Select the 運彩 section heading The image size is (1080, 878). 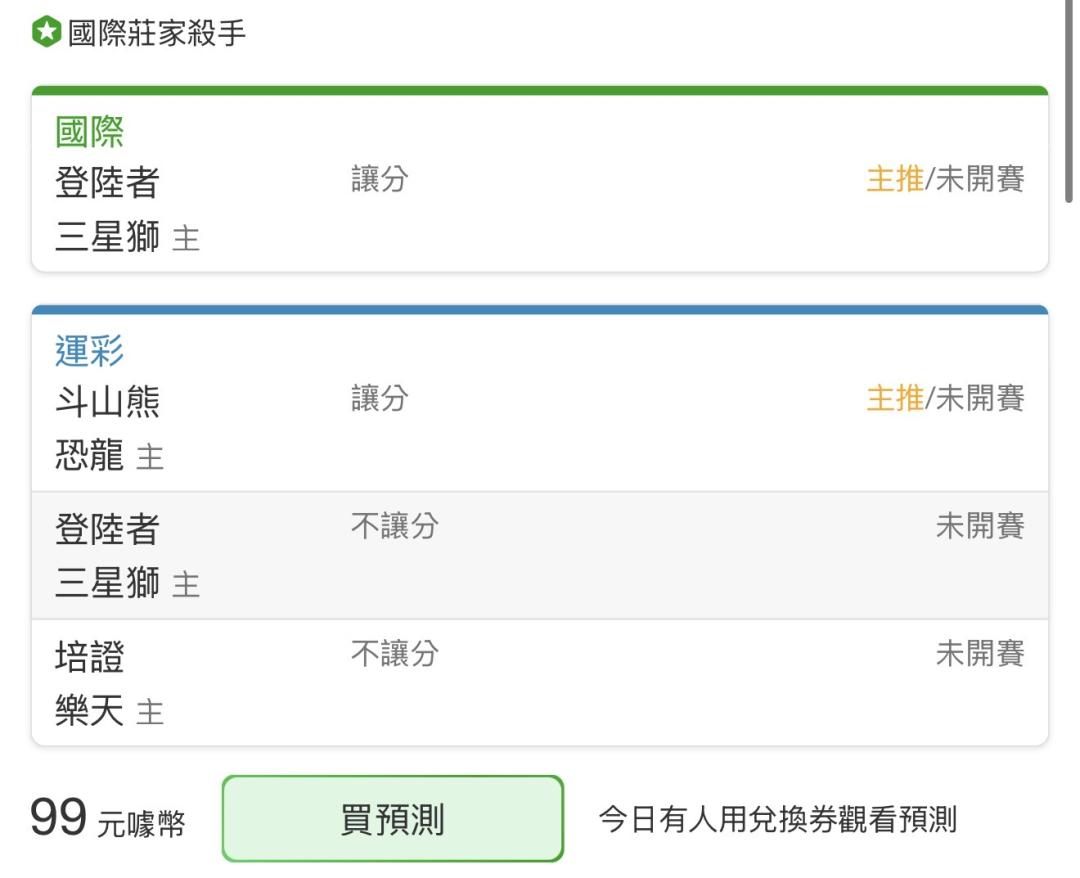tap(90, 351)
